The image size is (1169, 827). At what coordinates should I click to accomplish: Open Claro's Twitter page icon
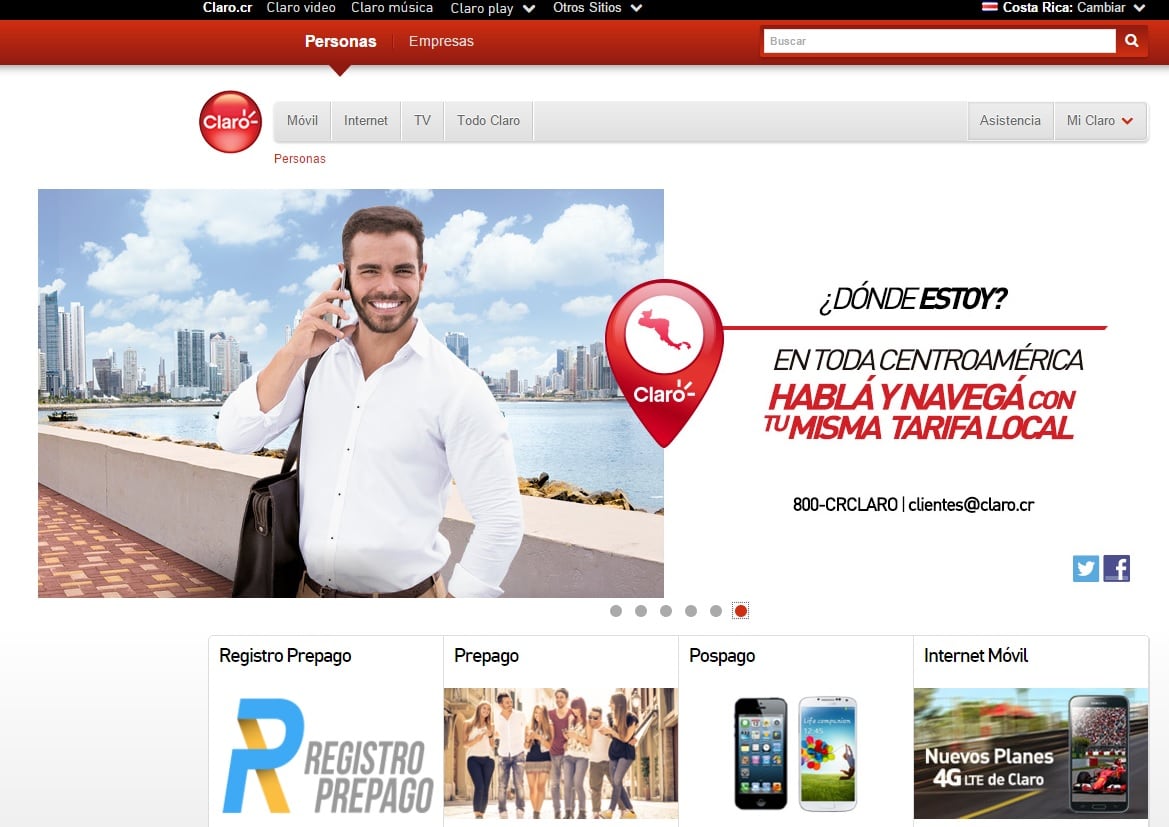tap(1085, 569)
